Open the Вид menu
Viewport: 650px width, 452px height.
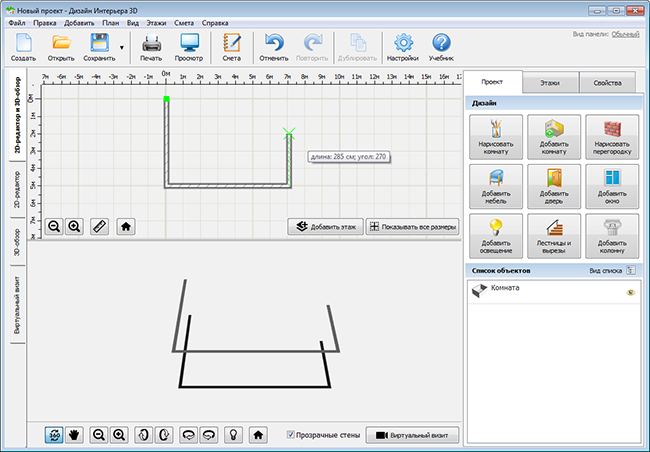tap(133, 23)
